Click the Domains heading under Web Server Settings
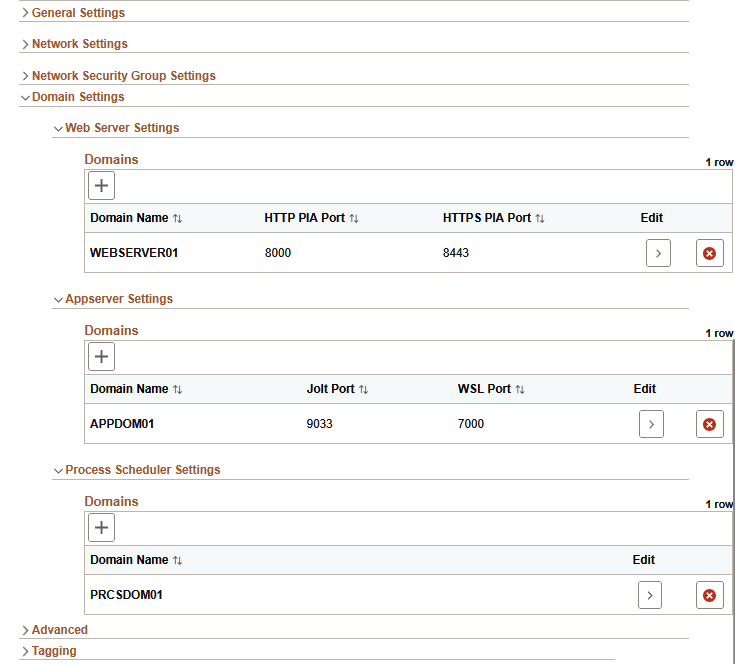The image size is (735, 664). click(111, 160)
